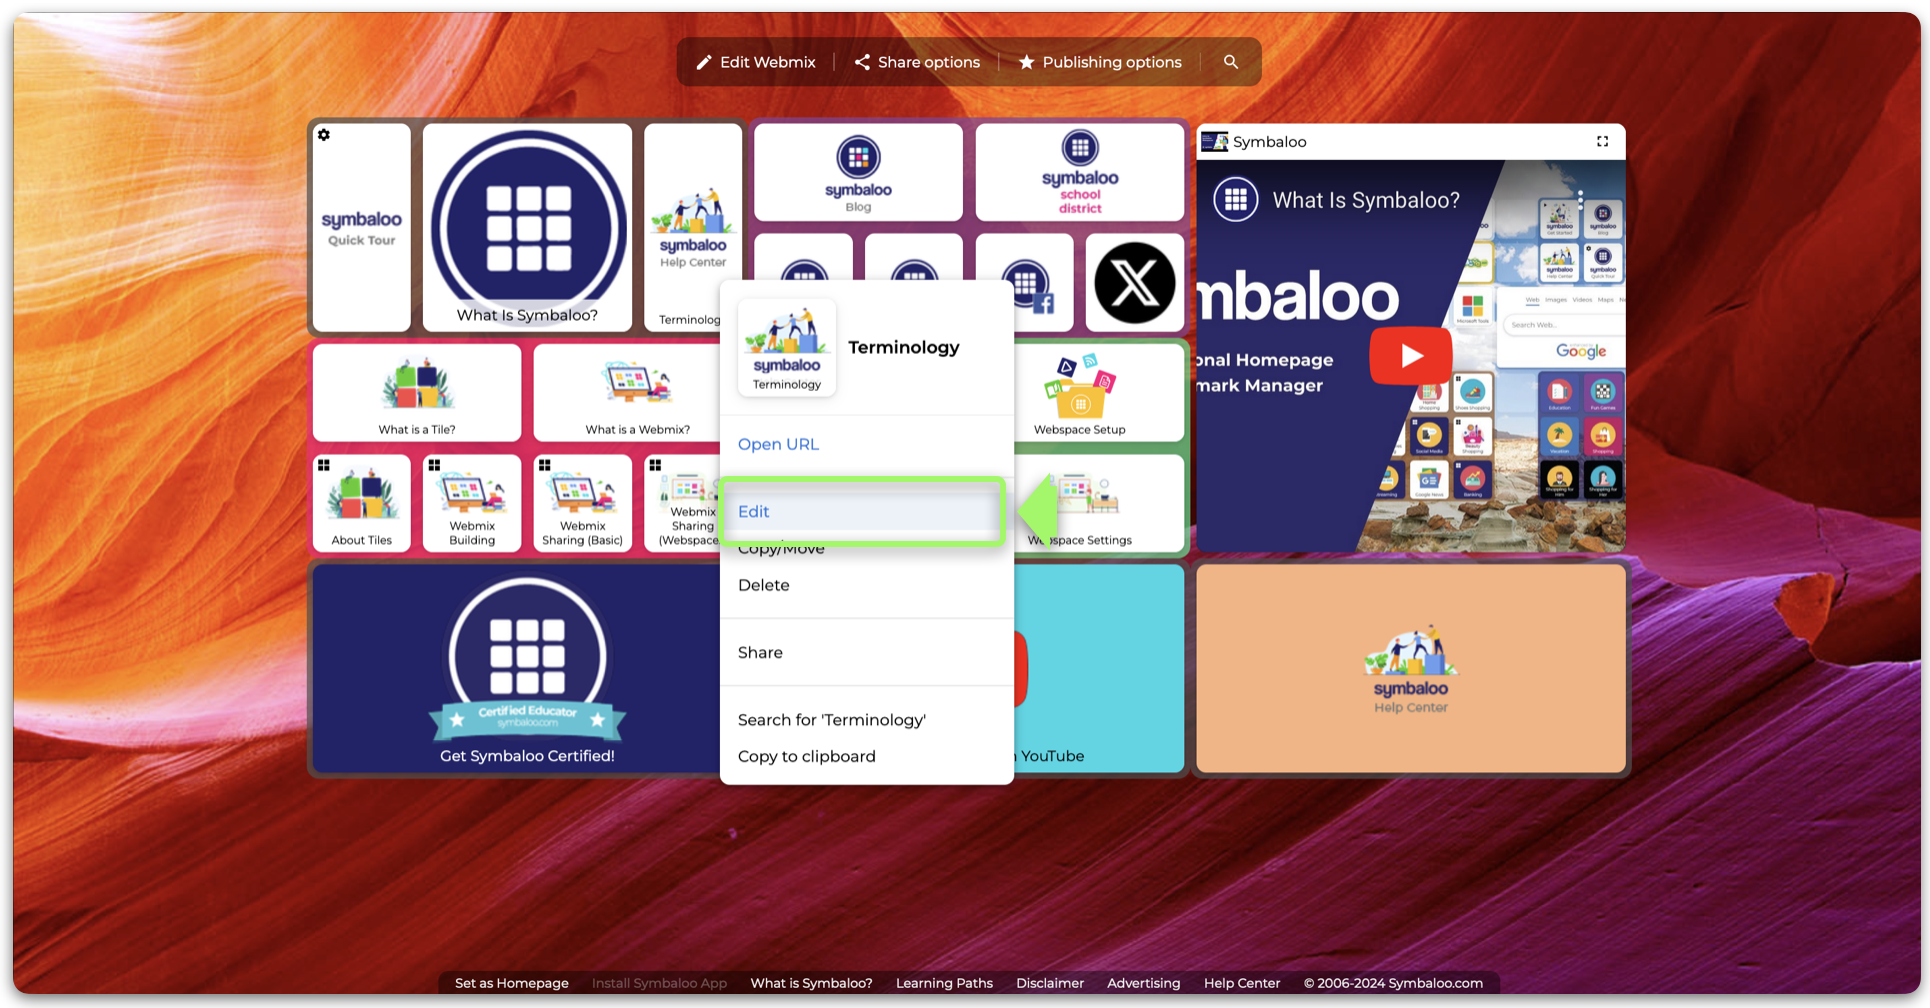The width and height of the screenshot is (1930, 1008).
Task: Open the orange Symbaloo Help Center tile
Action: click(1411, 669)
